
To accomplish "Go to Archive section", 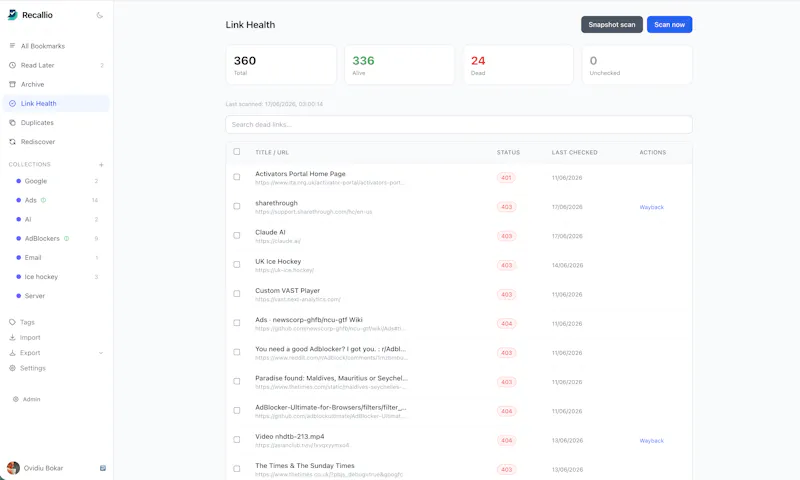I will (56, 84).
